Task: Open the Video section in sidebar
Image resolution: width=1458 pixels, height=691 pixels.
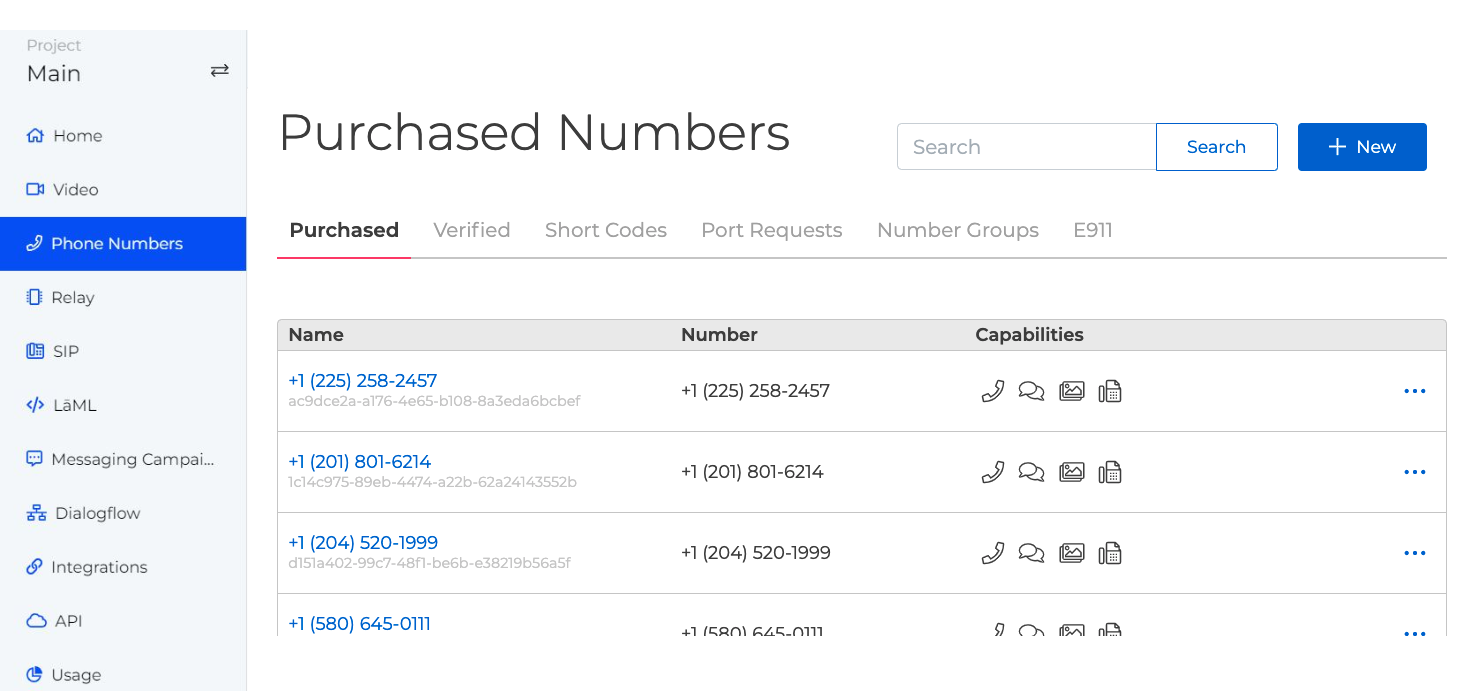Action: click(x=74, y=189)
